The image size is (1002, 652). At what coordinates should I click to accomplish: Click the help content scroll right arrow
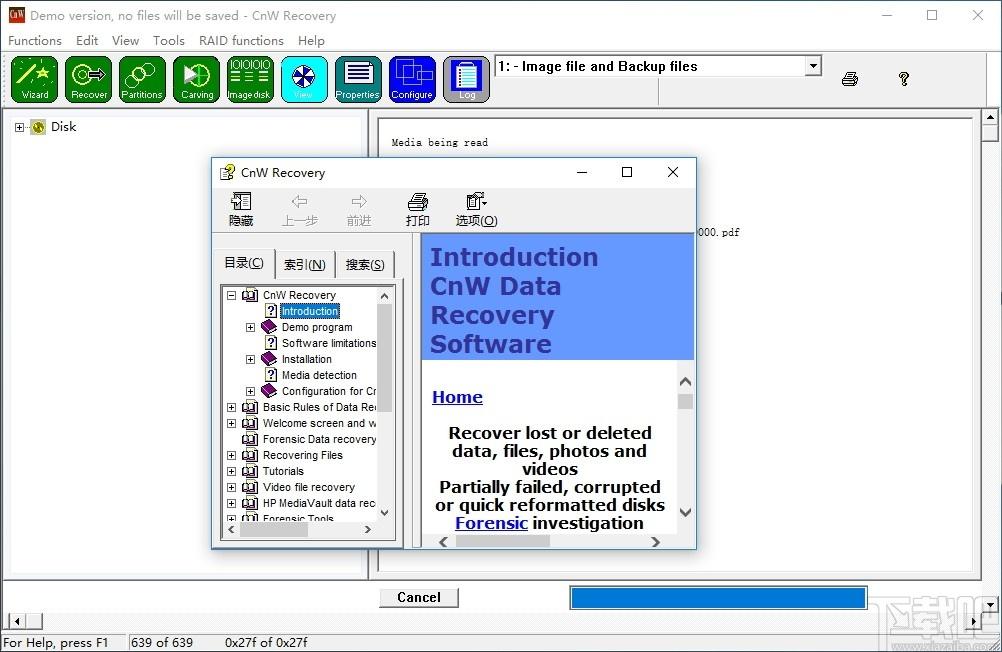655,541
